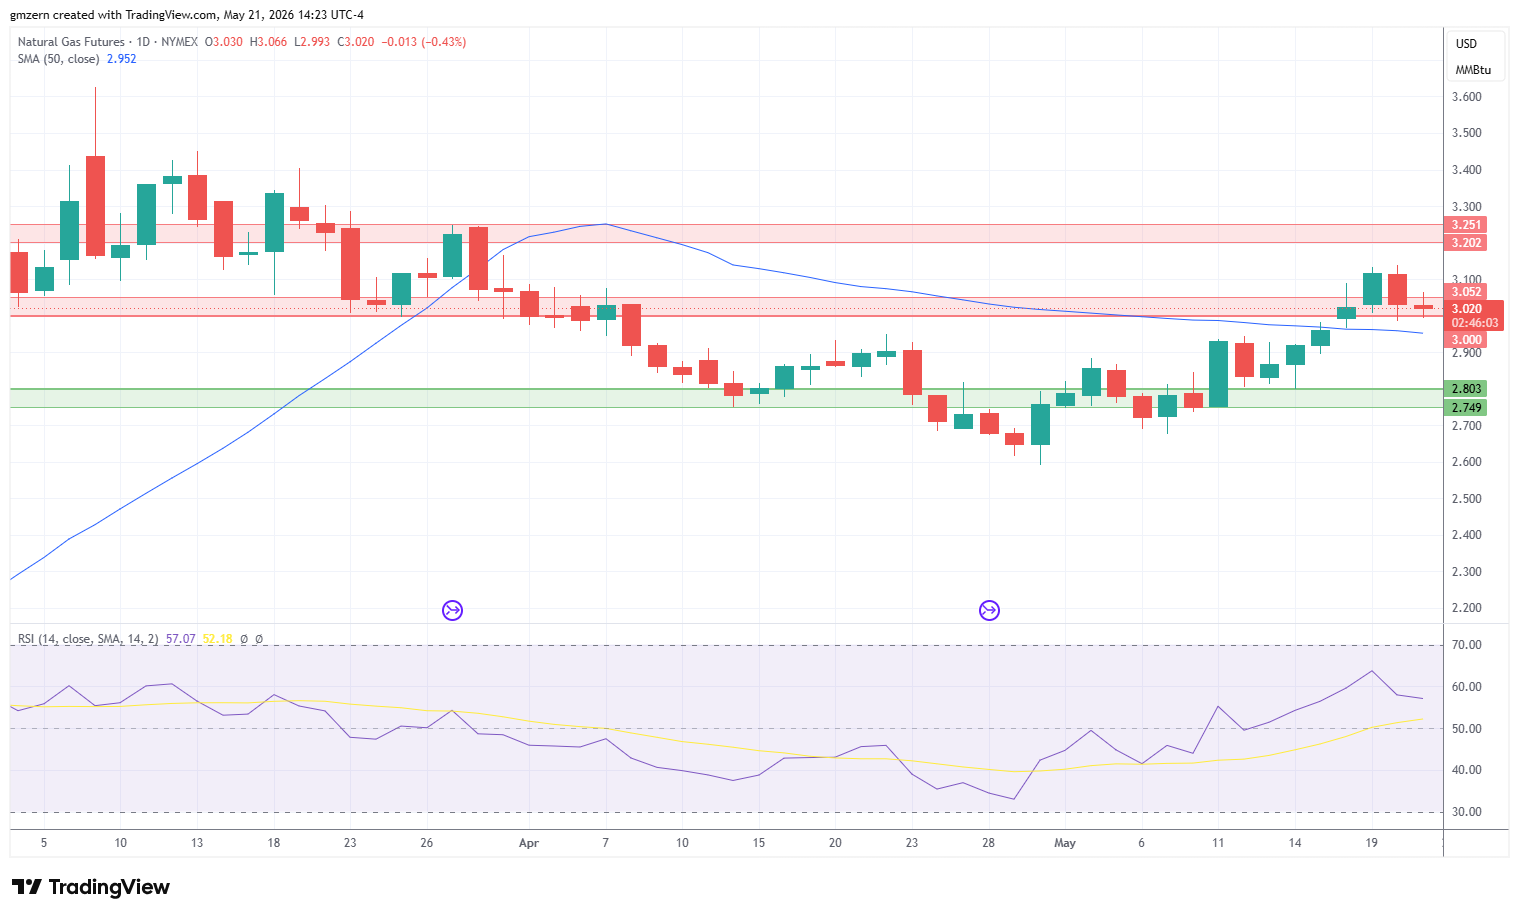Screen dimensions: 1519x917
Task: Click the 3.400 price axis label
Action: coord(1466,170)
